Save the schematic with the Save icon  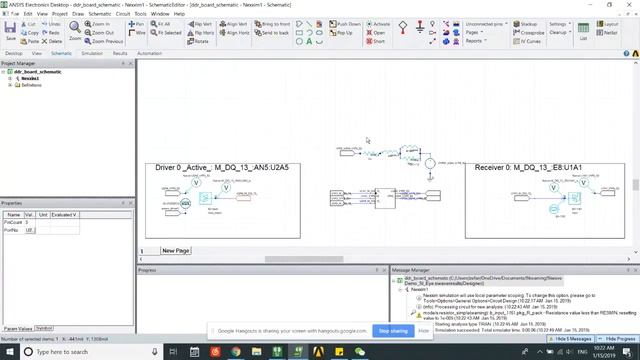click(x=10, y=31)
